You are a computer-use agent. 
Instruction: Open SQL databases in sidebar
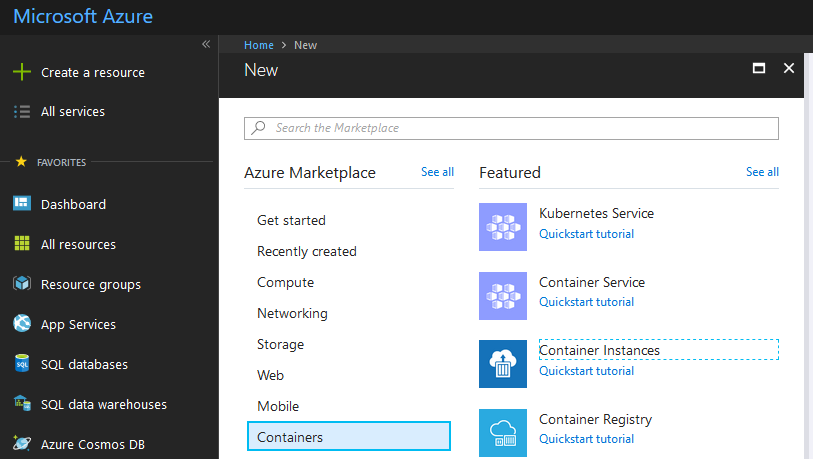pos(84,364)
